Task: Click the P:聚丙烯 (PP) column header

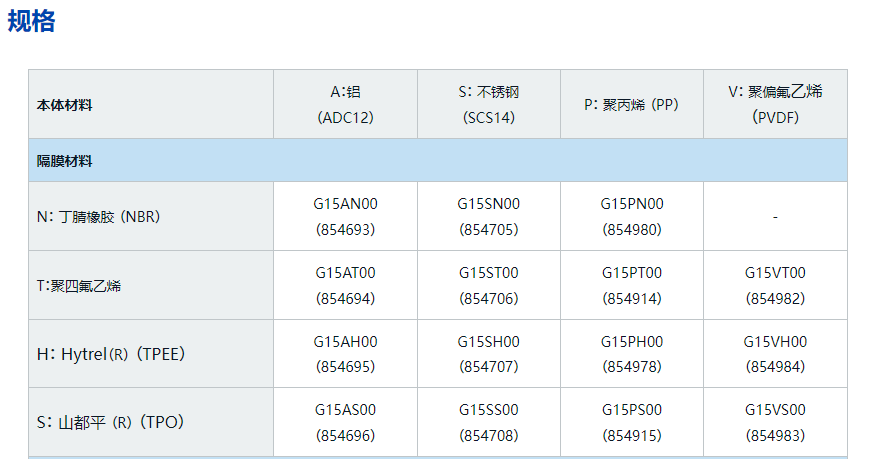Action: (631, 104)
